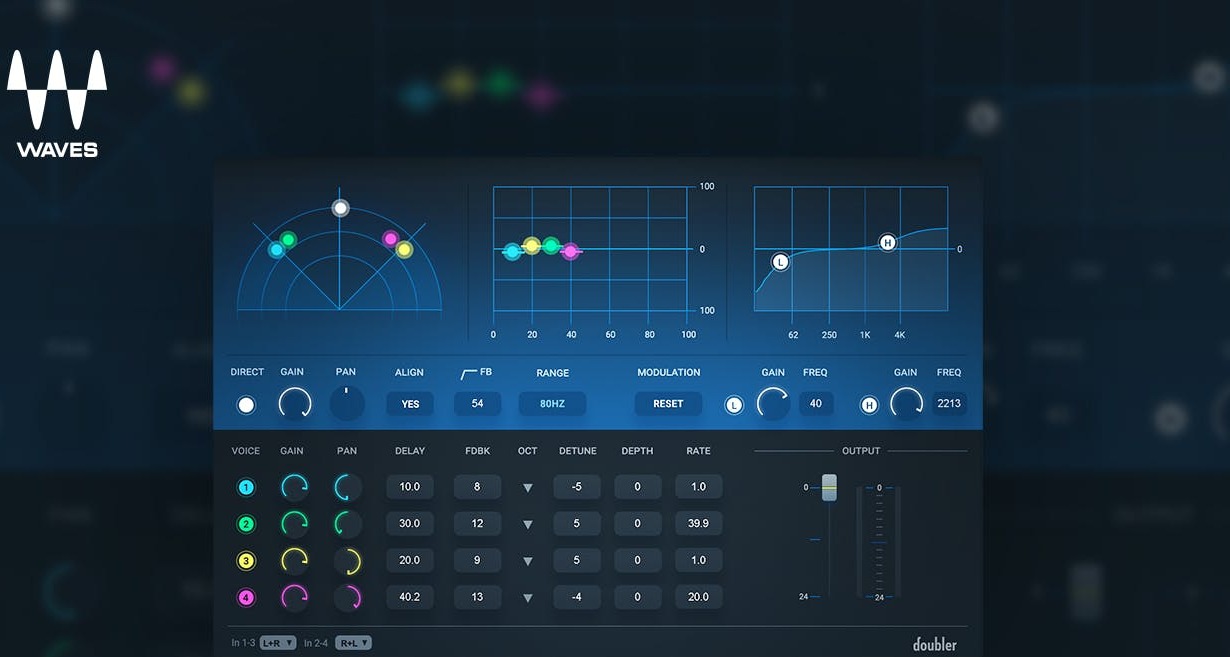This screenshot has height=657, width=1230.
Task: Click the magenta voice dot on pan display
Action: 391,239
